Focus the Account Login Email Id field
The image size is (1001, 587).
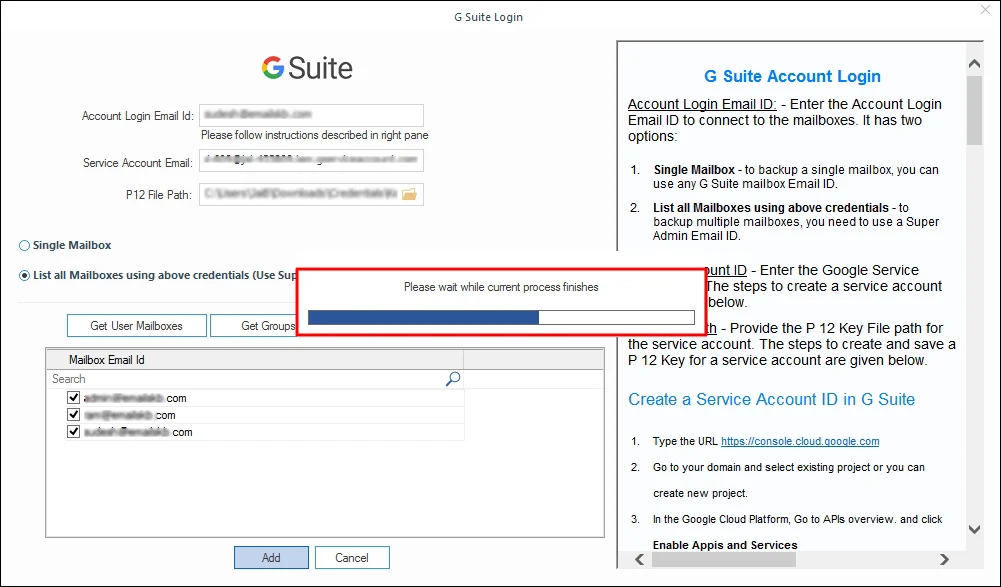[311, 115]
